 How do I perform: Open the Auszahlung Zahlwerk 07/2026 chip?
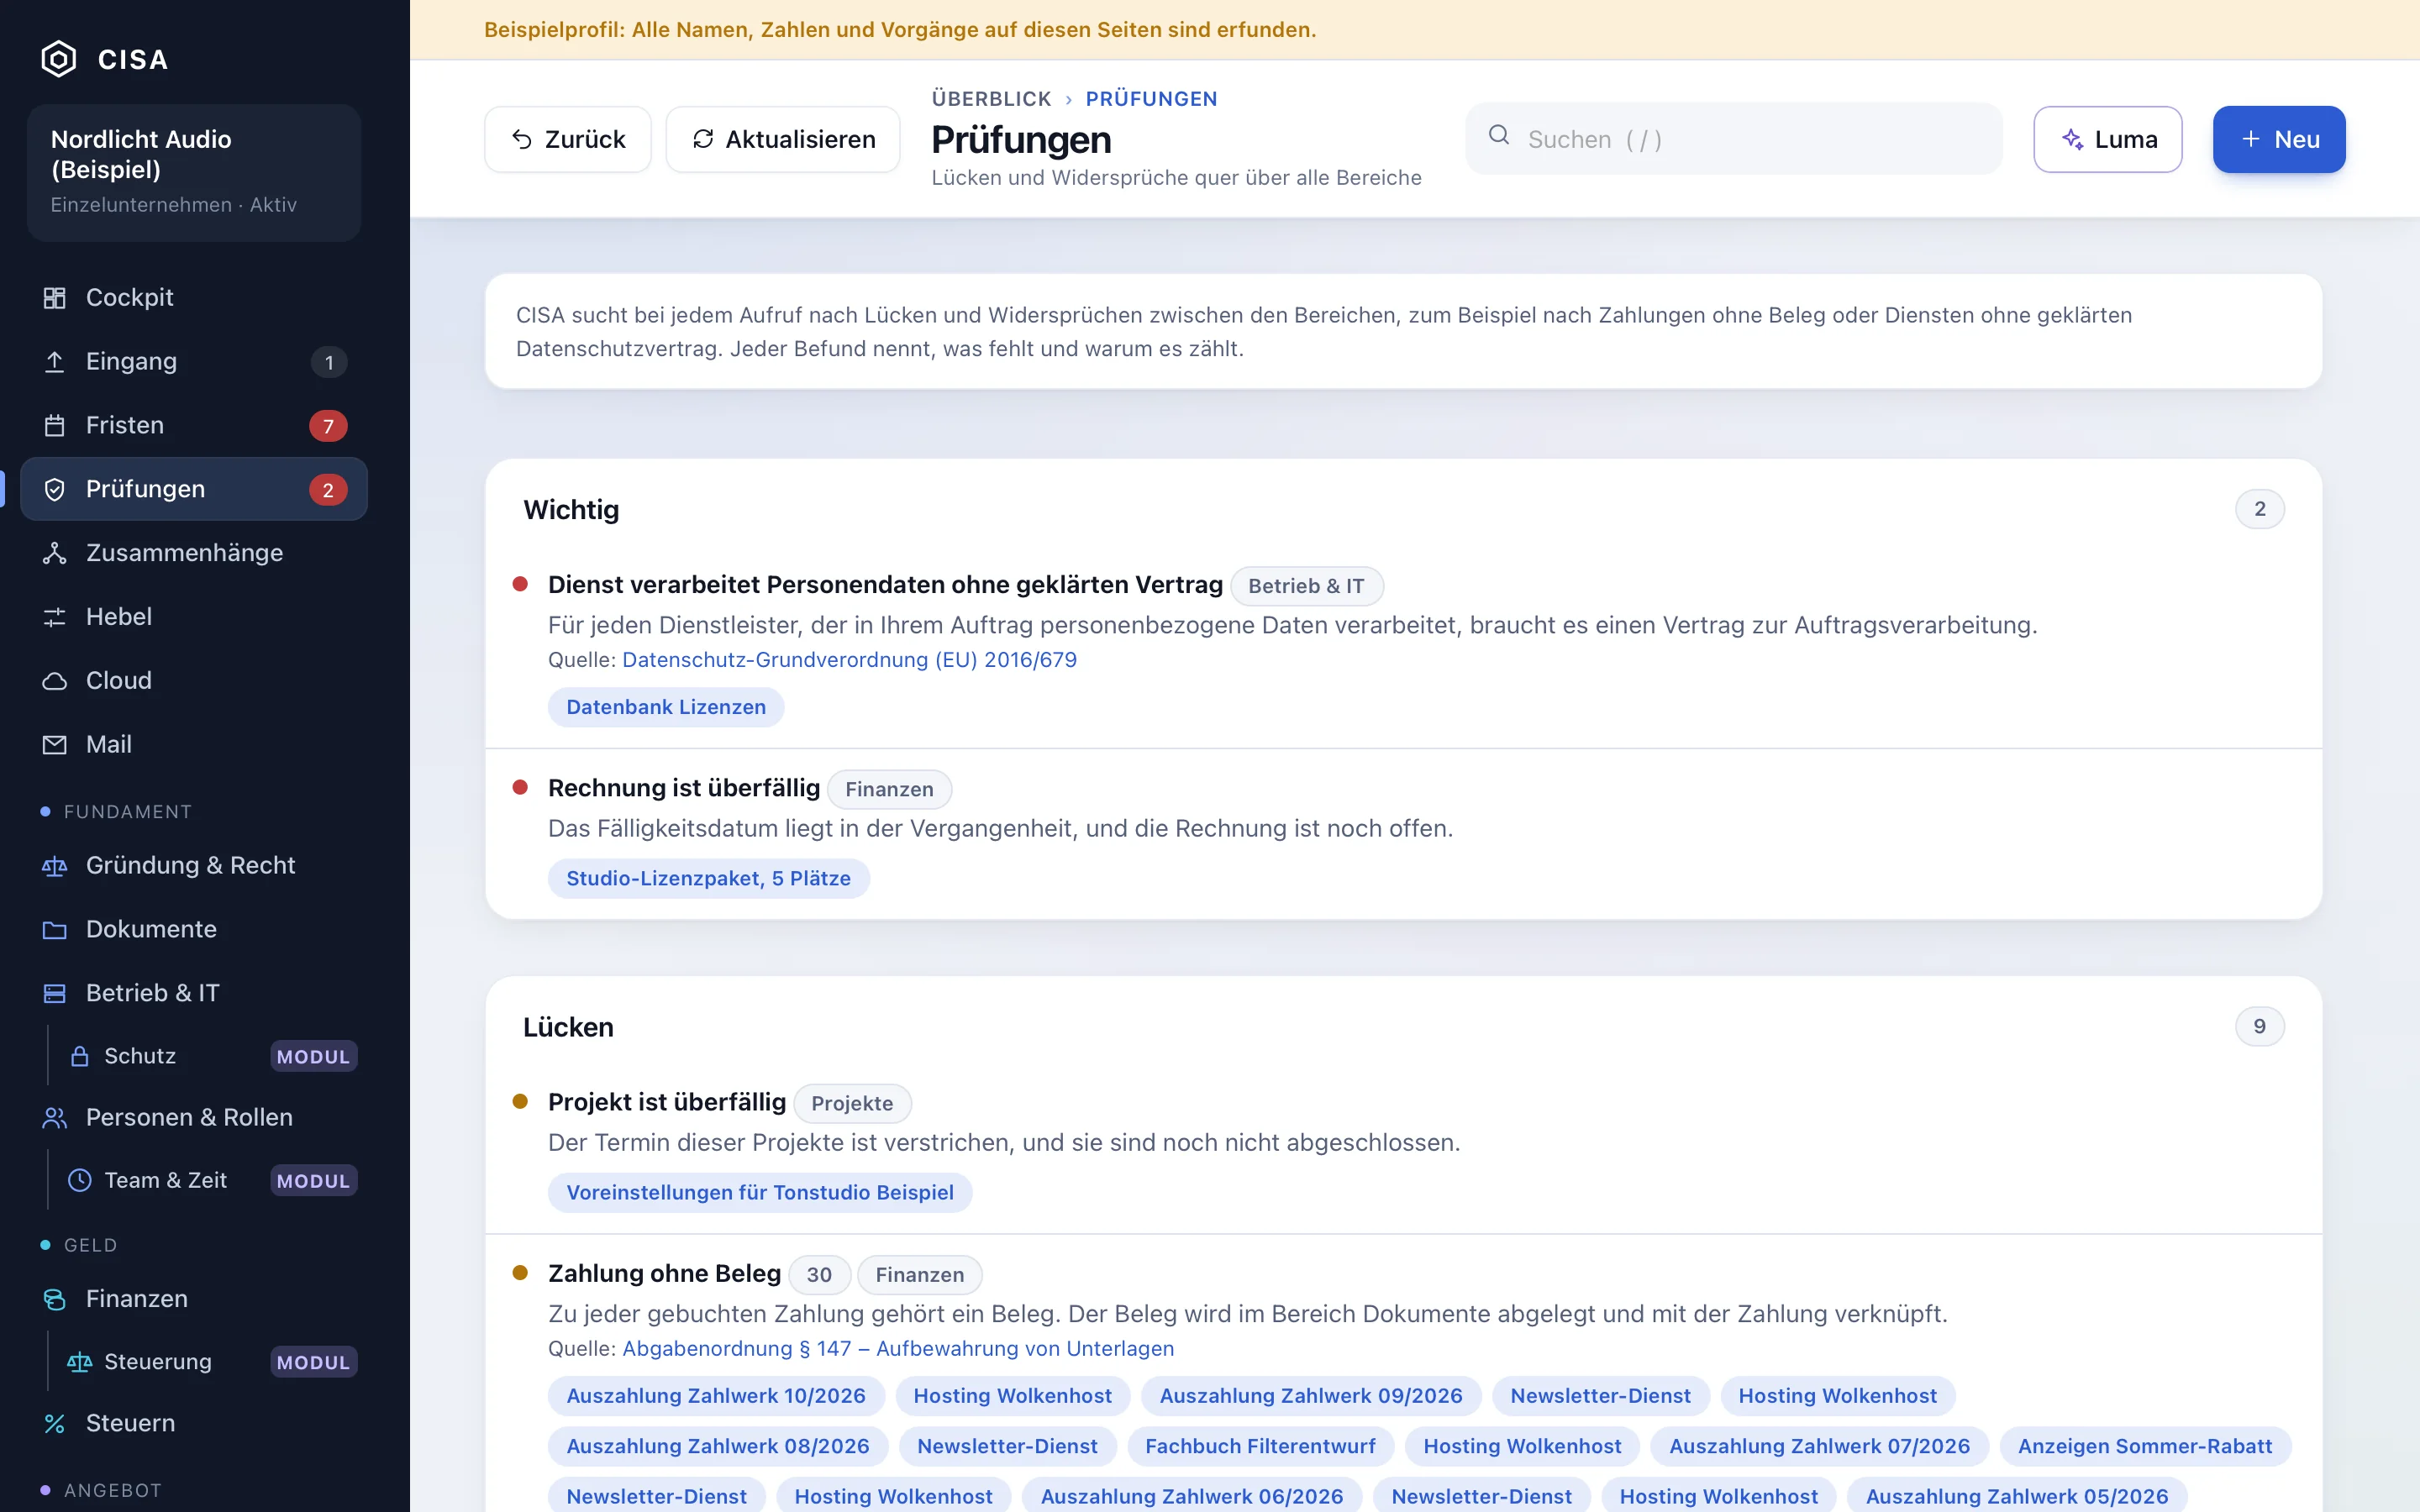[x=1819, y=1447]
